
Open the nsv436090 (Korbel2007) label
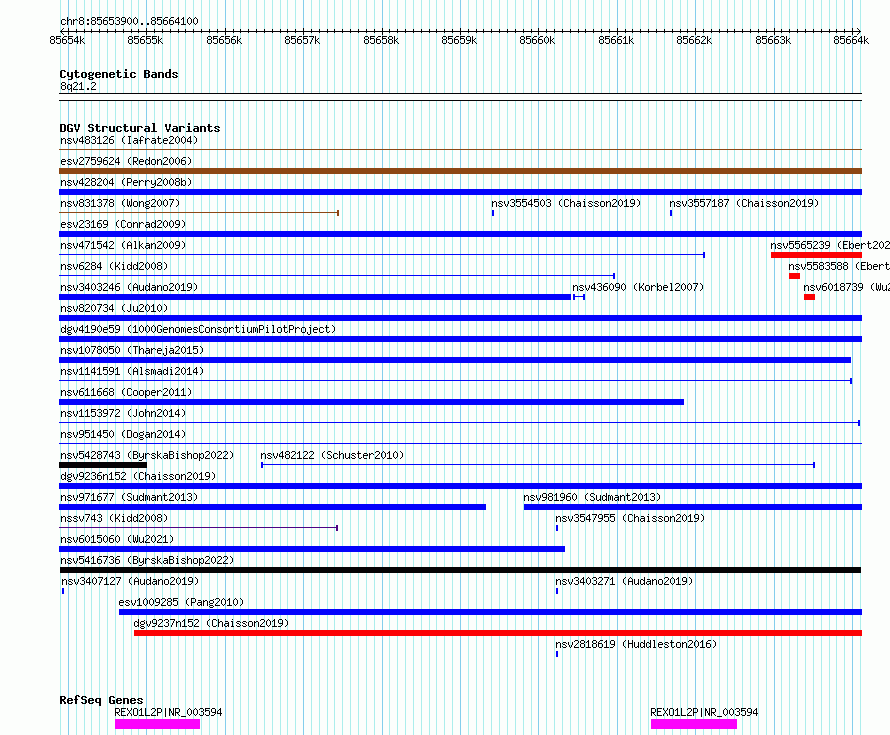coord(638,287)
